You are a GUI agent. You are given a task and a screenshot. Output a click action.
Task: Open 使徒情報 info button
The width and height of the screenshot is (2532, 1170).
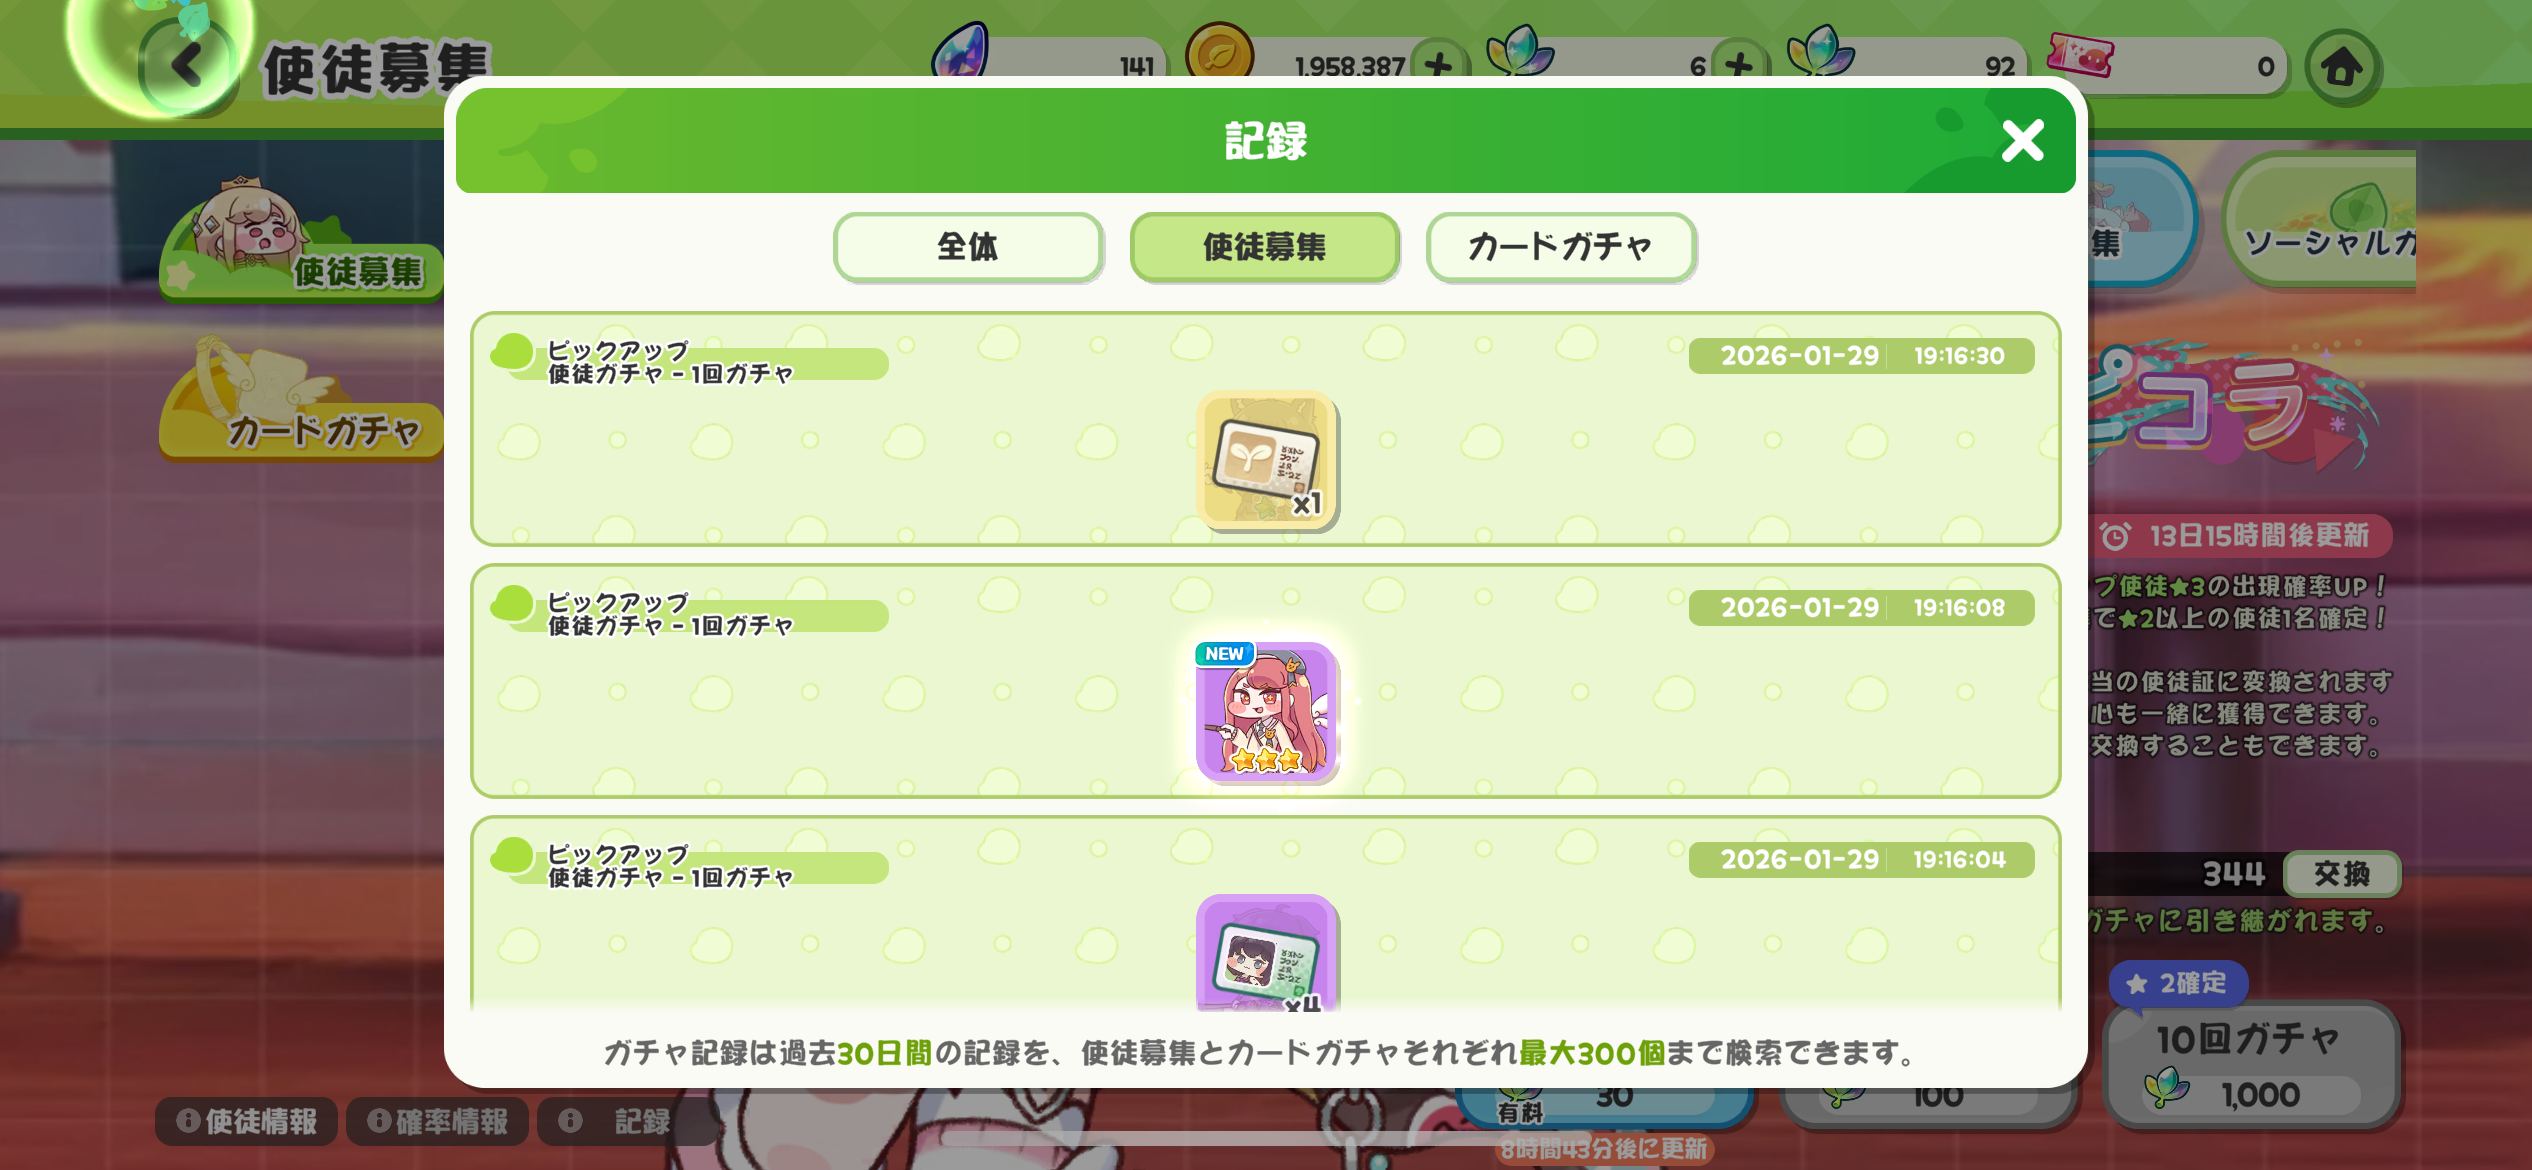click(x=246, y=1121)
